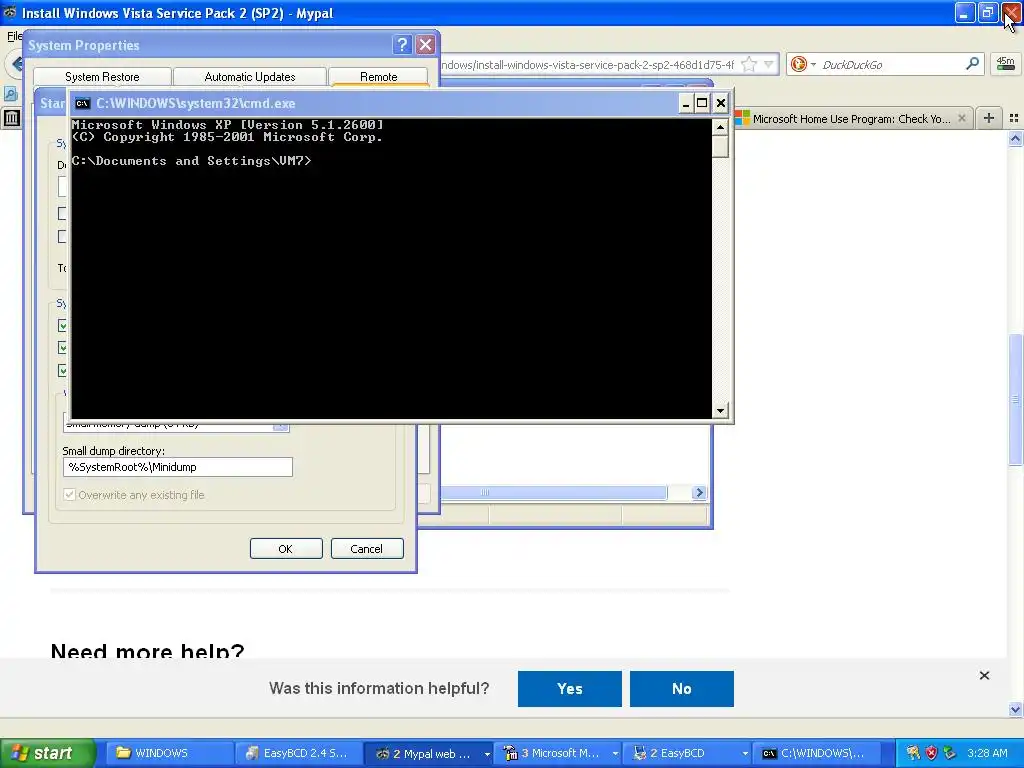Image resolution: width=1024 pixels, height=768 pixels.
Task: Toggle the first checked System failure checkbox
Action: click(x=63, y=325)
